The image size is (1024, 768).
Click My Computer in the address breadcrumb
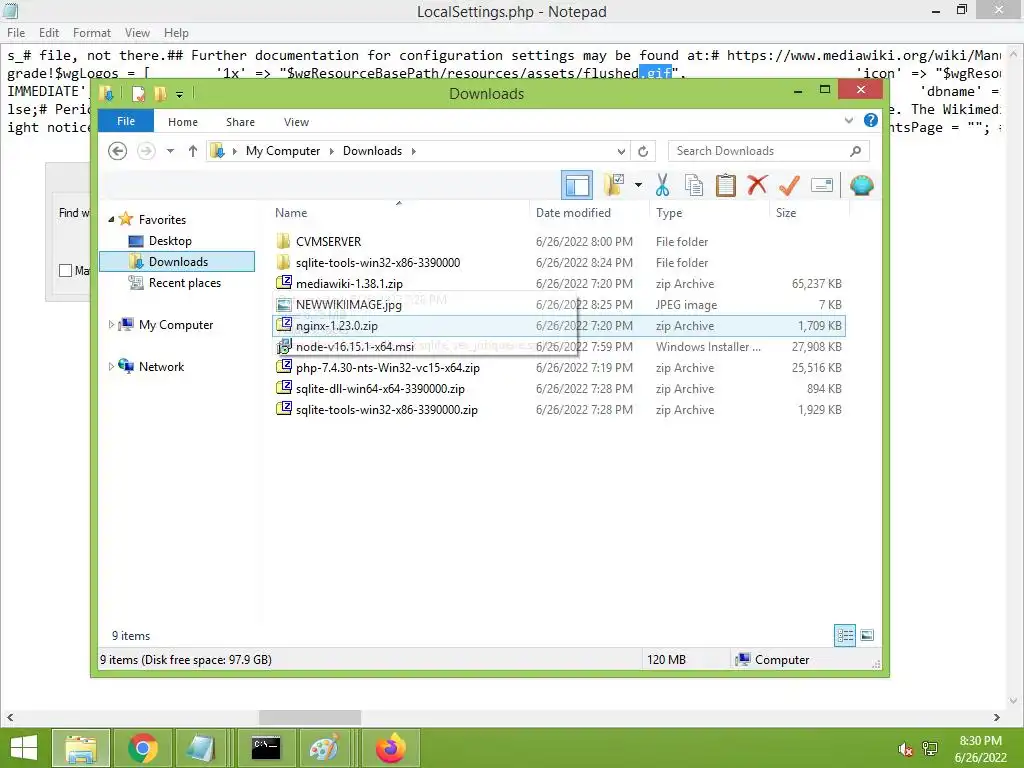click(283, 151)
